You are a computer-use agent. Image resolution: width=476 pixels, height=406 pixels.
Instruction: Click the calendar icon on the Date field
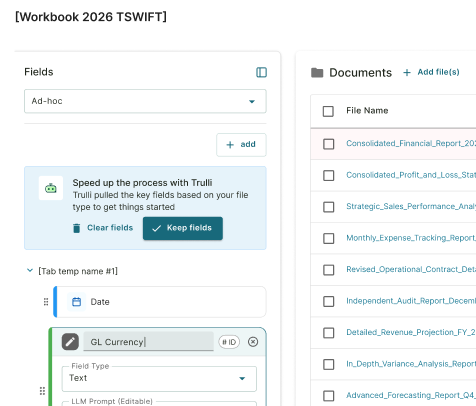[77, 302]
